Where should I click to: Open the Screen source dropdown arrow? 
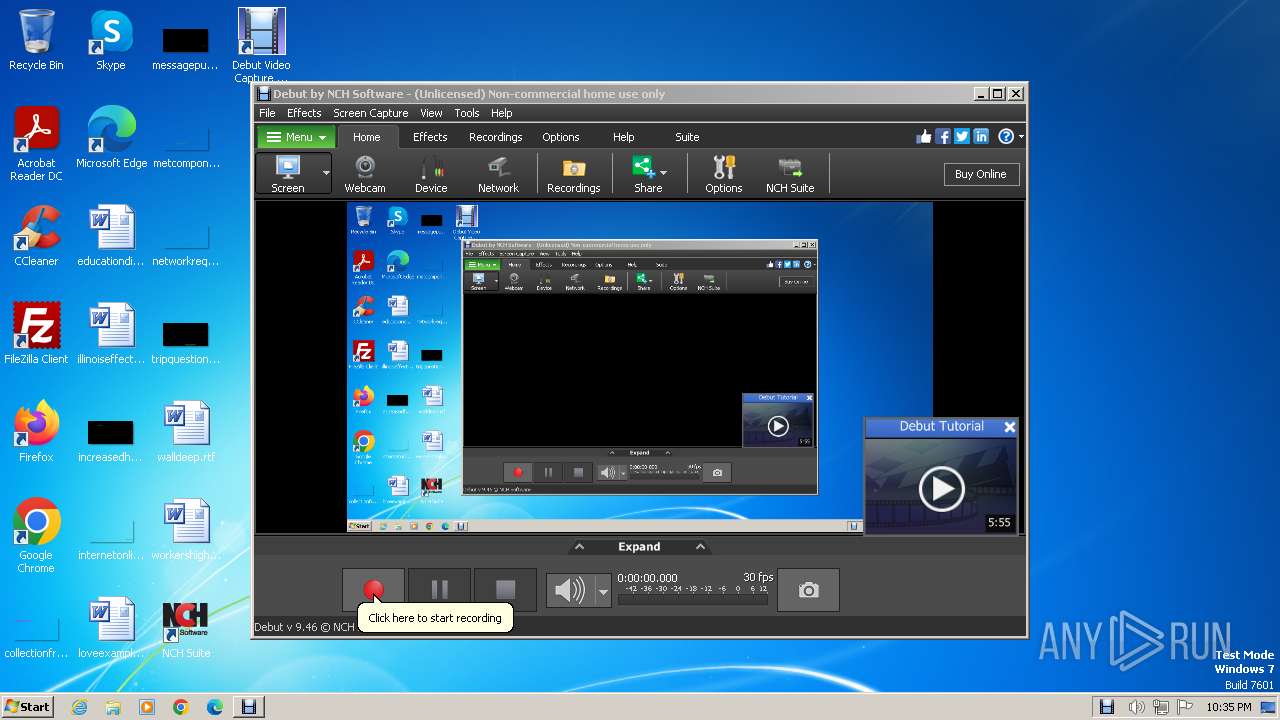(x=325, y=174)
